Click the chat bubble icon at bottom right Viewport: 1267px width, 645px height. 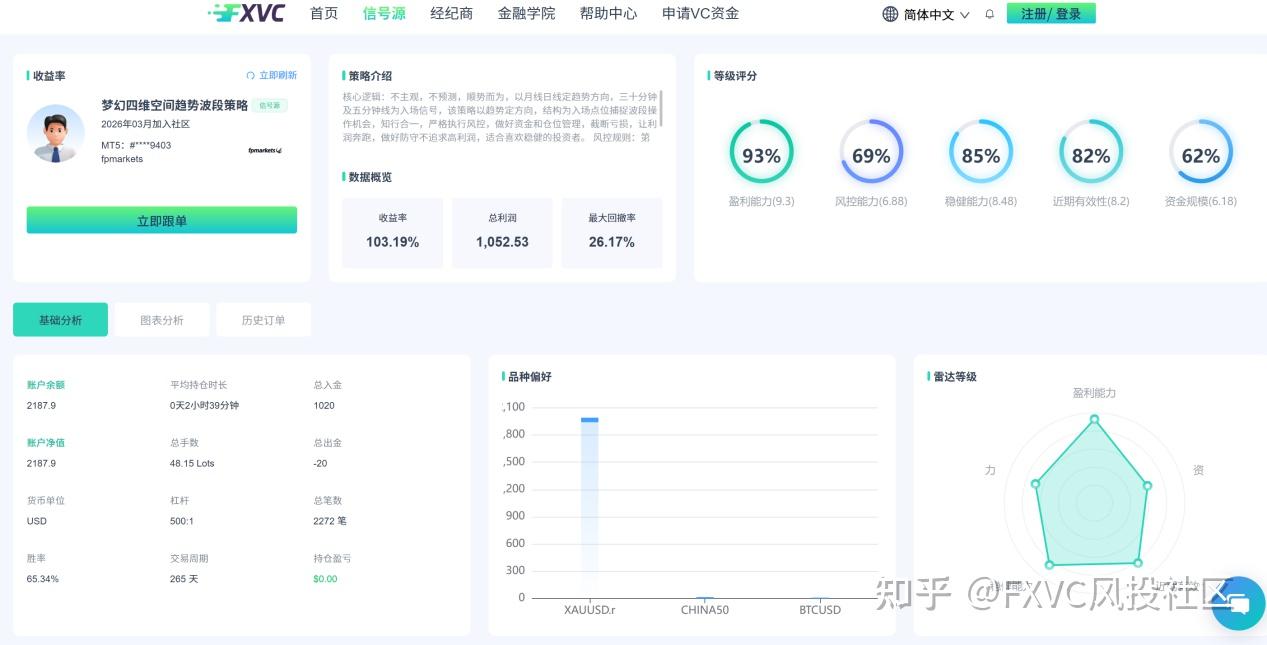[x=1238, y=603]
